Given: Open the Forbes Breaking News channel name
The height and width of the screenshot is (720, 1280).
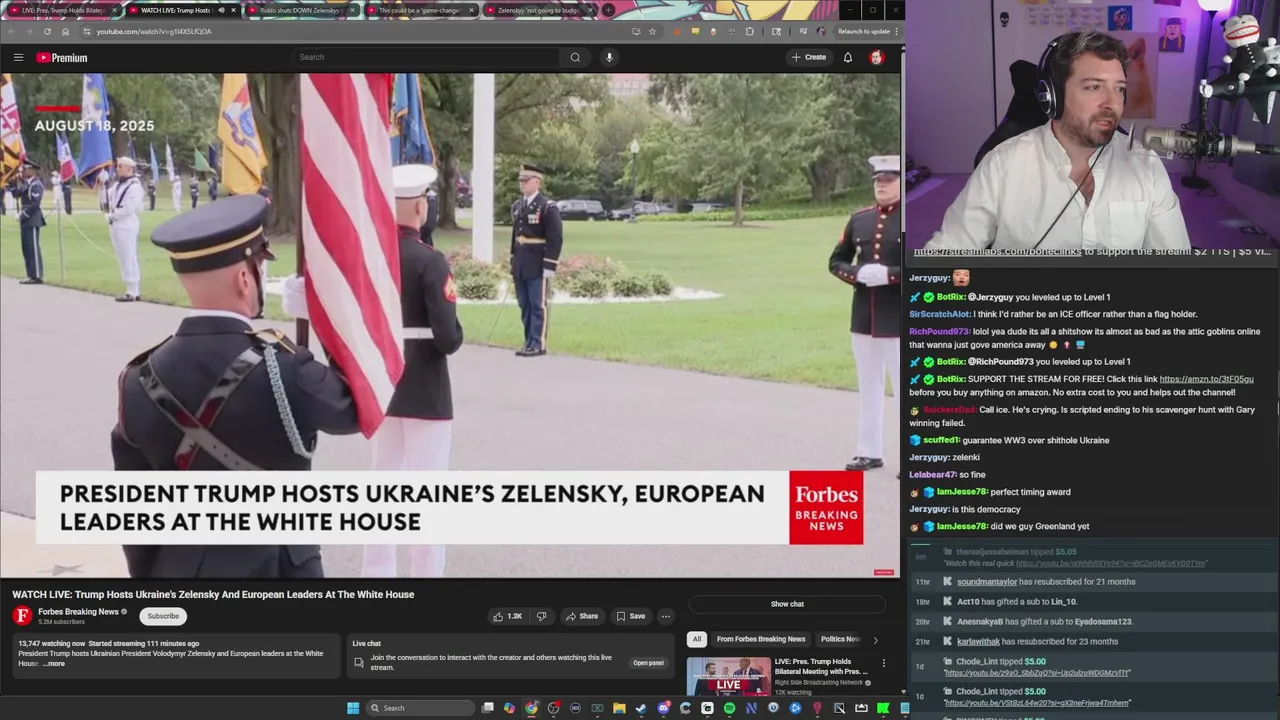Looking at the screenshot, I should point(78,612).
